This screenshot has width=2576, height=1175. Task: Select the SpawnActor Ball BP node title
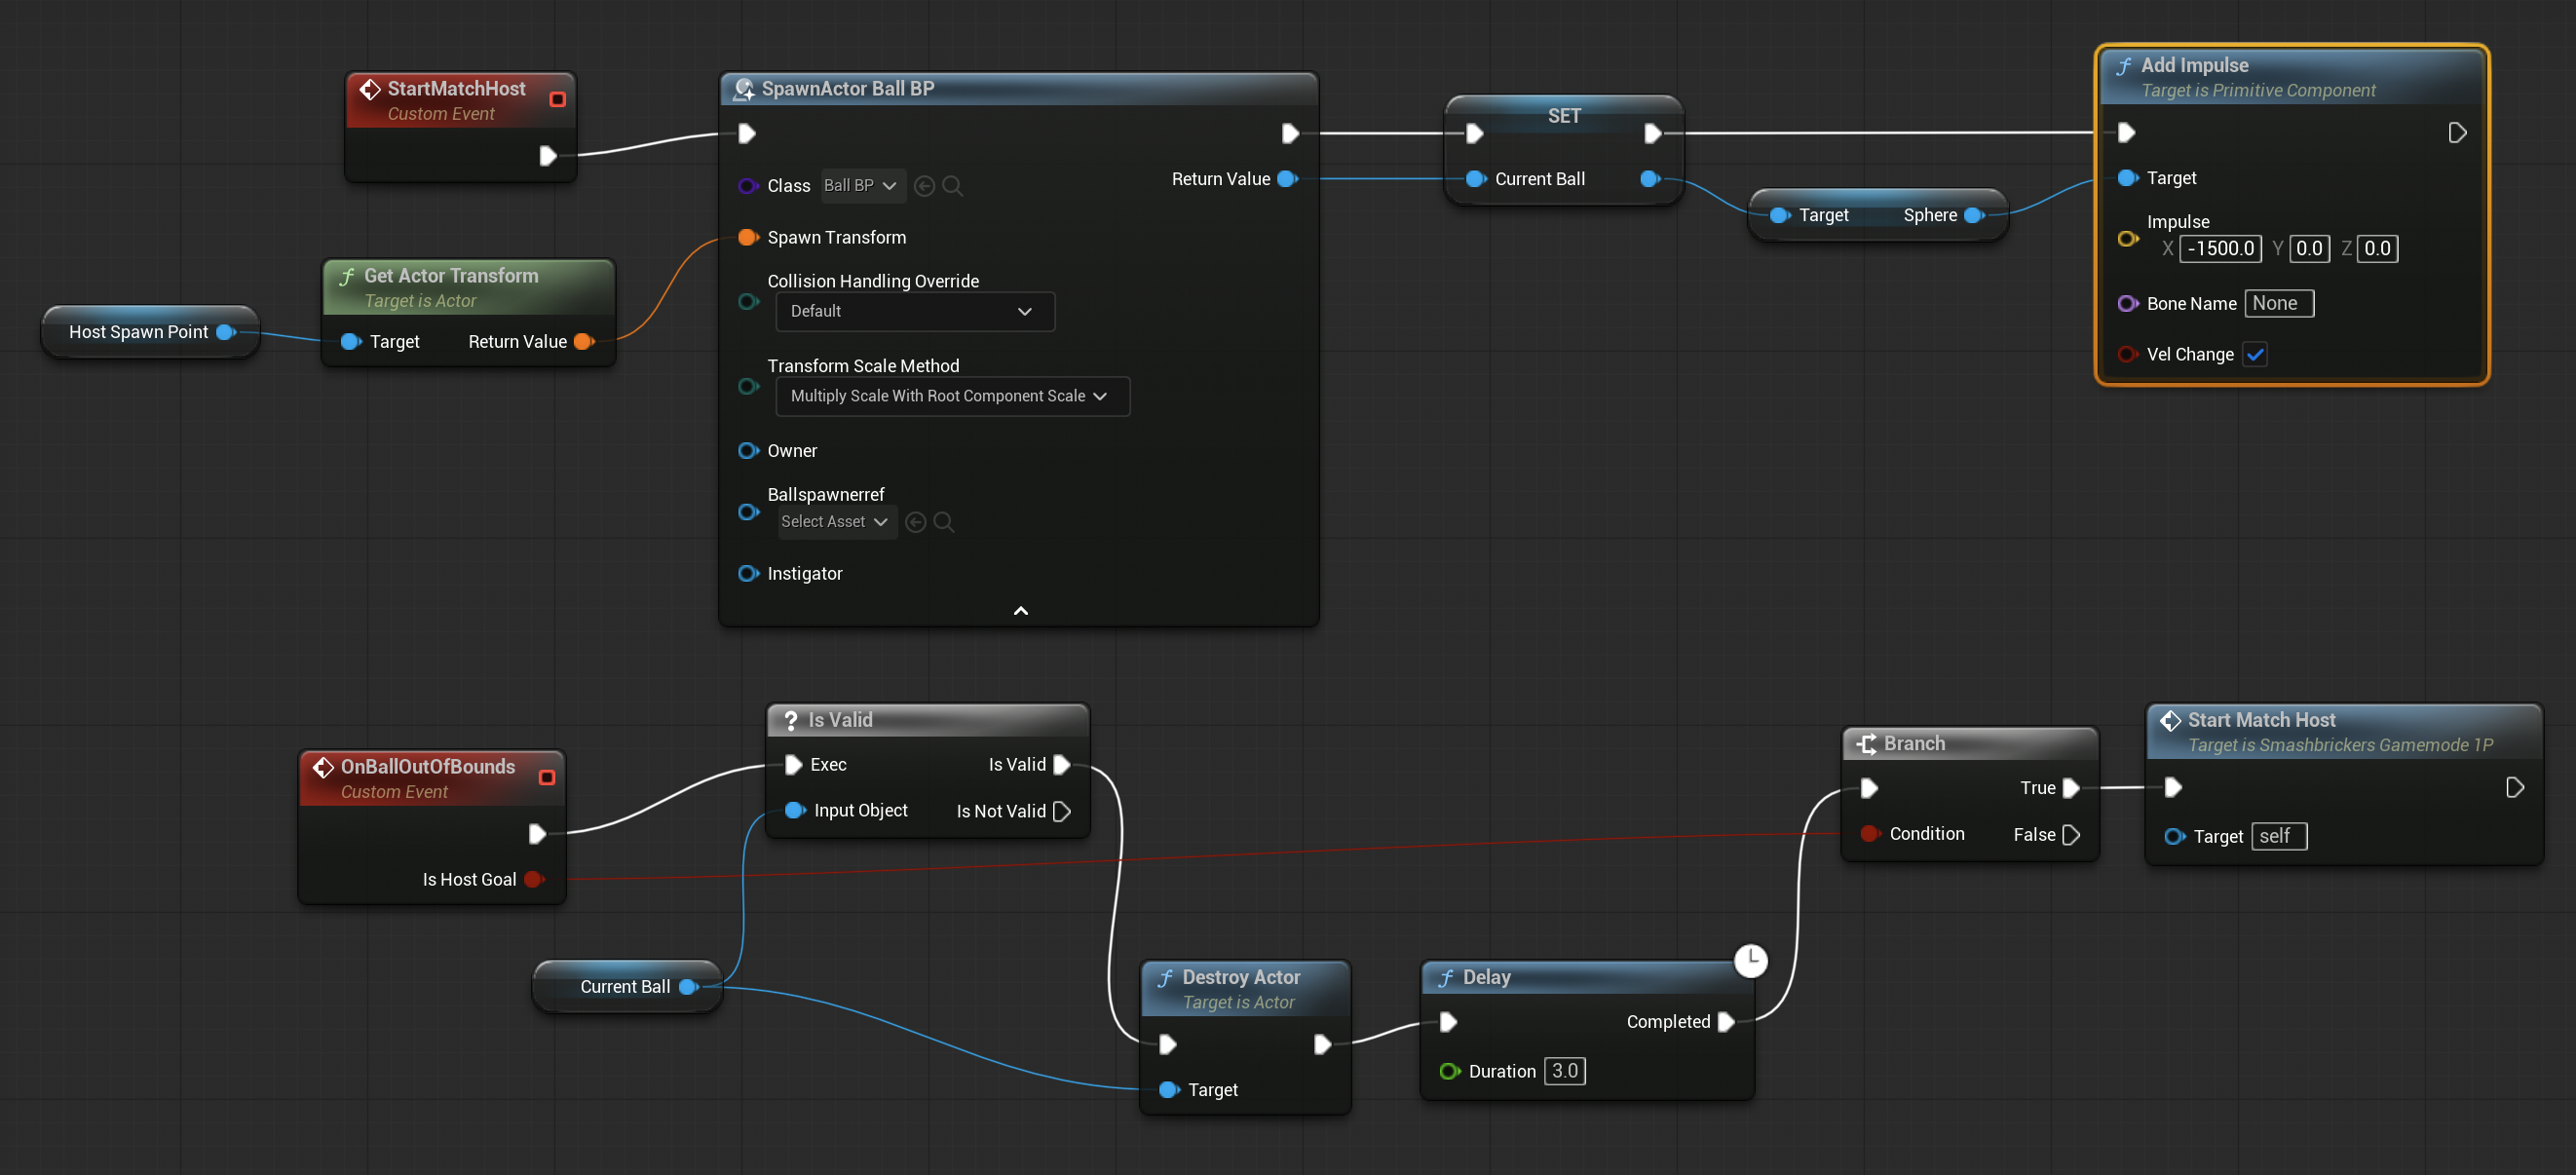tap(848, 89)
